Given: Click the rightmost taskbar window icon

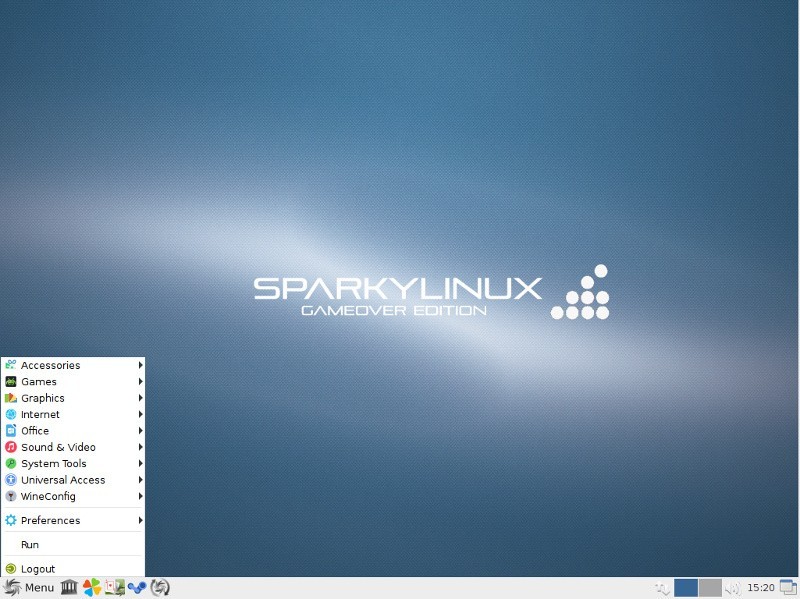Looking at the screenshot, I should [788, 587].
